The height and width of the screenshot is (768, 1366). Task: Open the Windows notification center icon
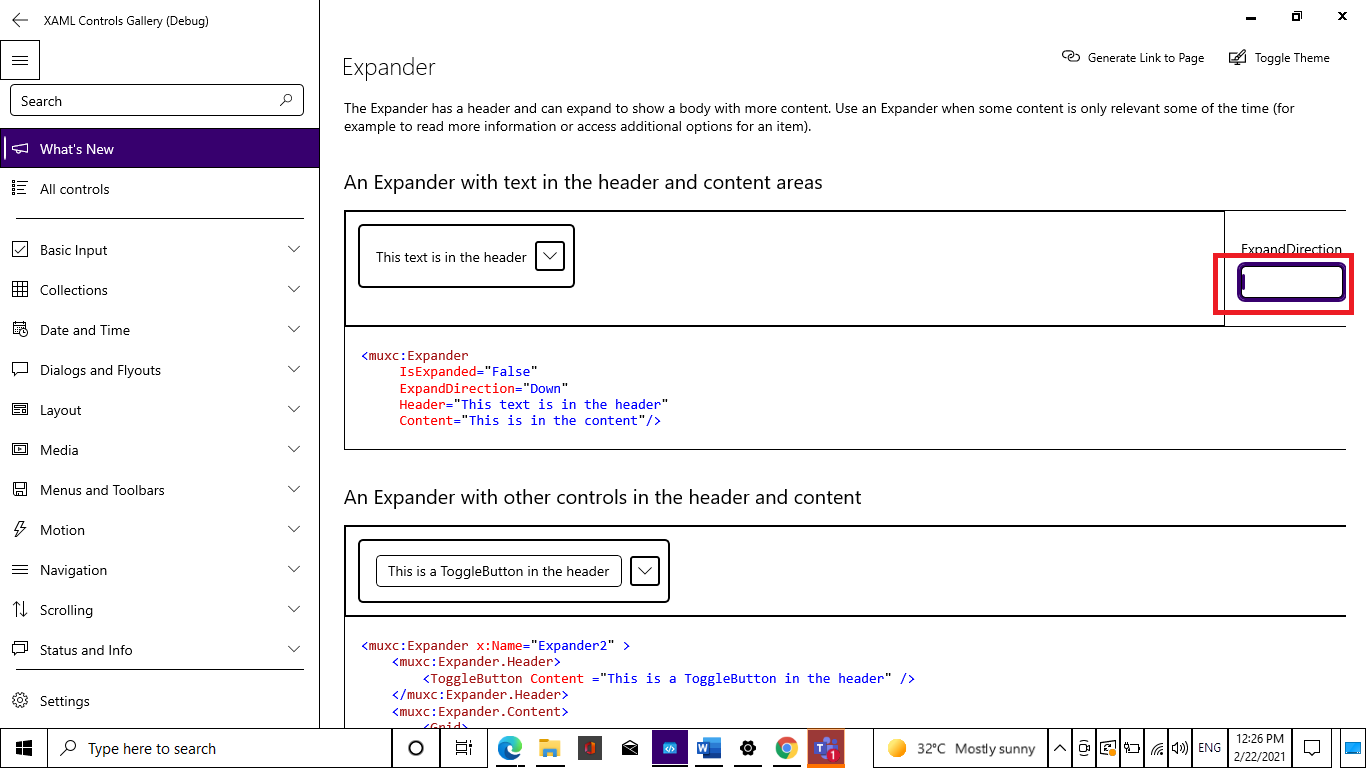[x=1312, y=748]
